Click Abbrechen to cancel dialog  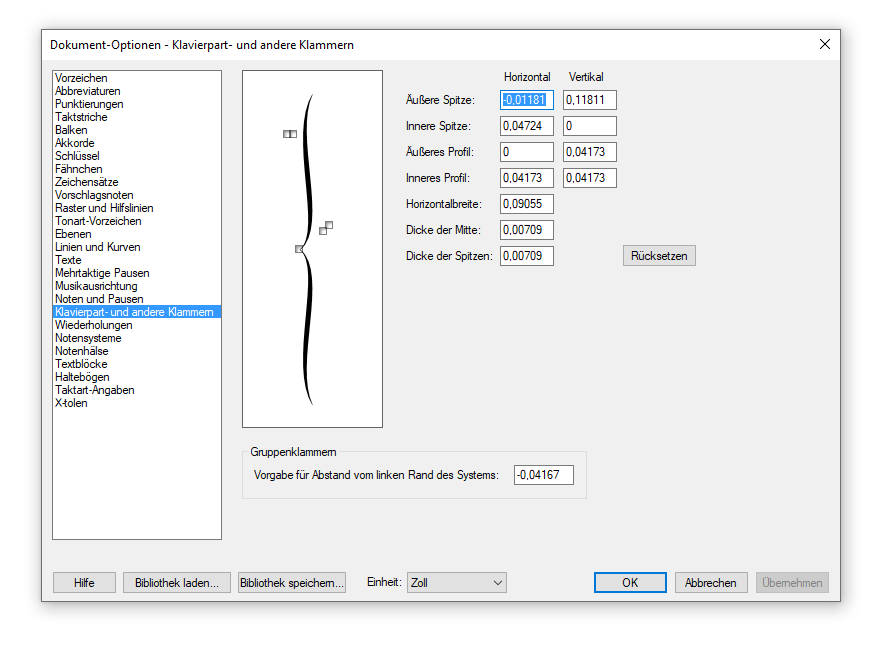click(x=711, y=583)
